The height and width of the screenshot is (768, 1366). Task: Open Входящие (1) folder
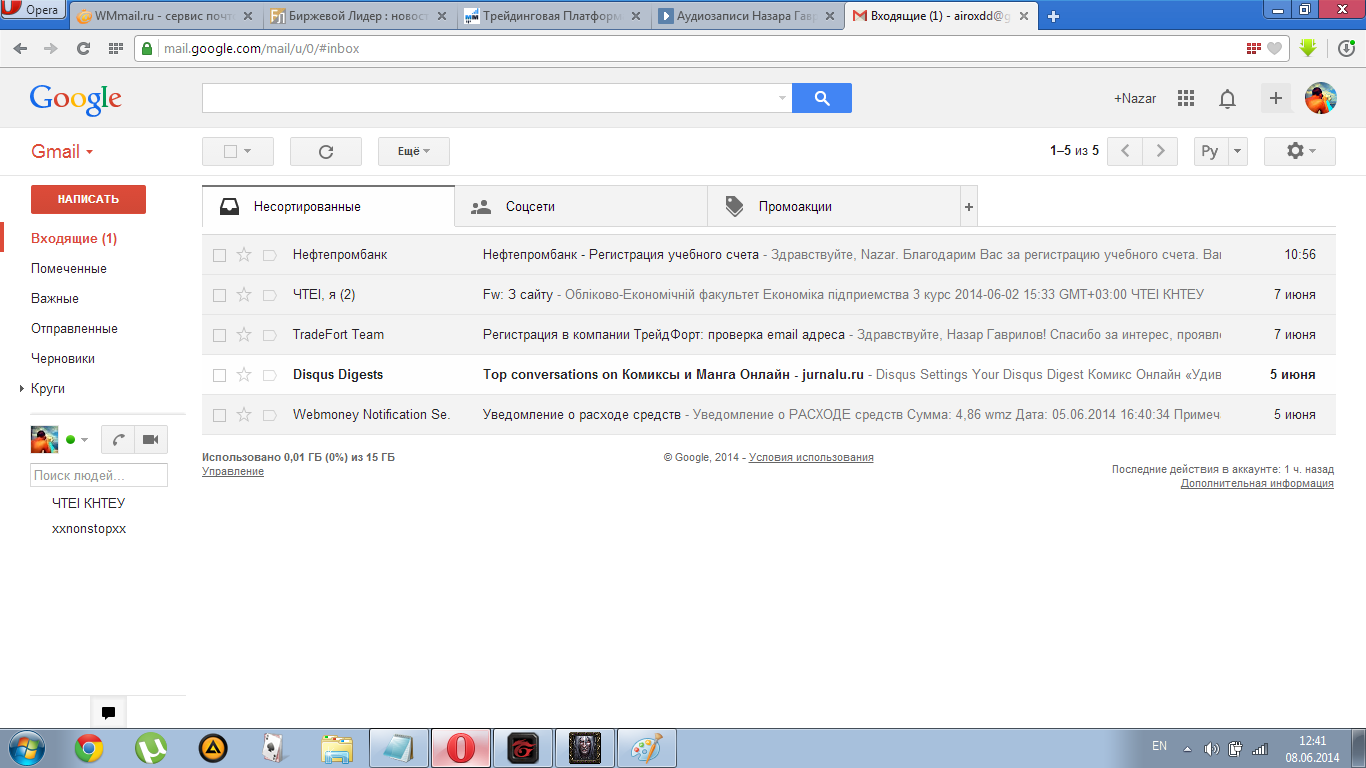74,239
